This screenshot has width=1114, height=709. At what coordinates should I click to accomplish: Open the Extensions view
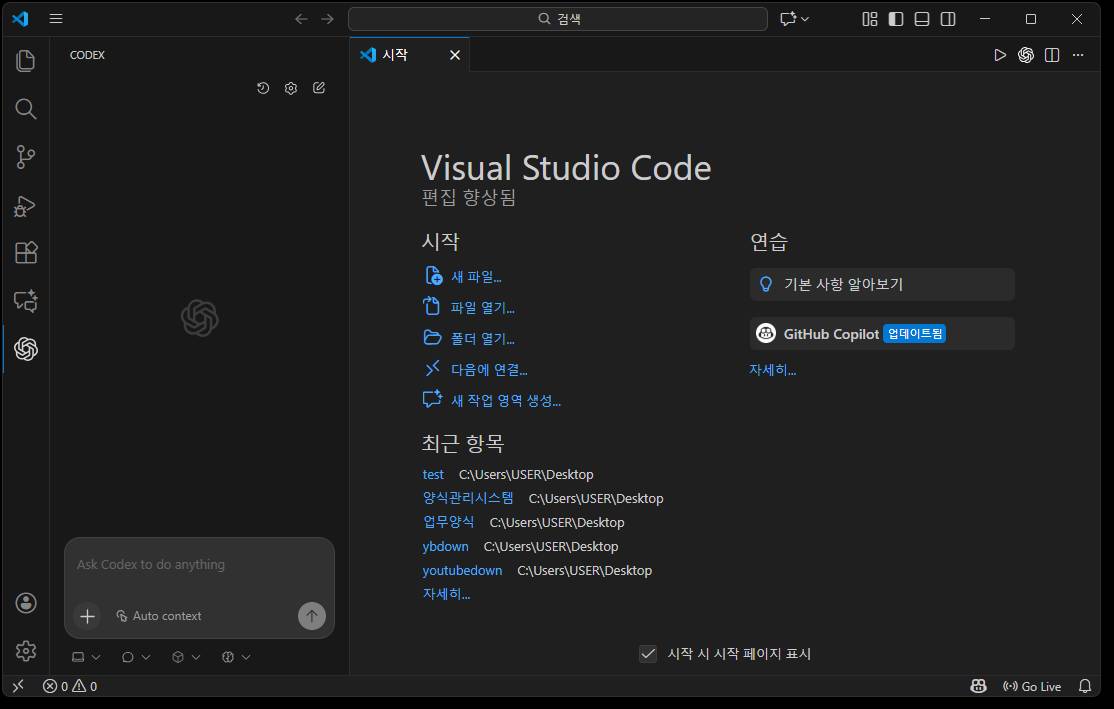[25, 253]
